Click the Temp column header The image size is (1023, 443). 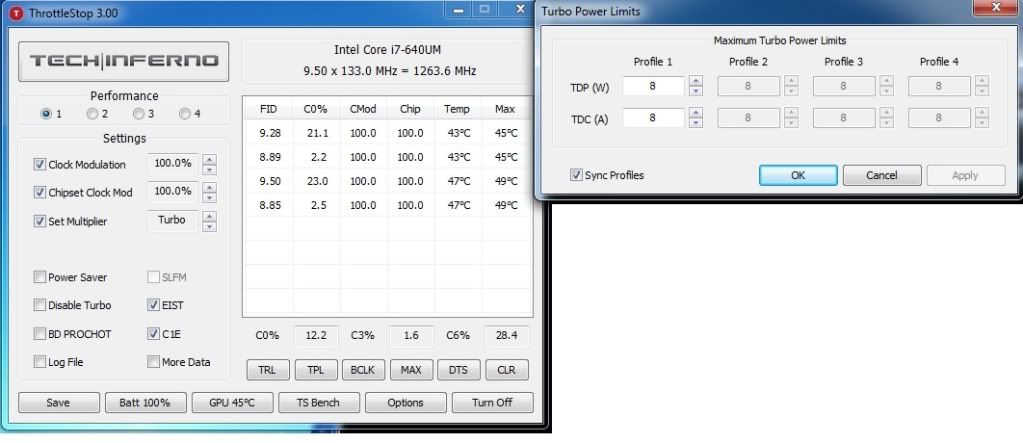[457, 109]
